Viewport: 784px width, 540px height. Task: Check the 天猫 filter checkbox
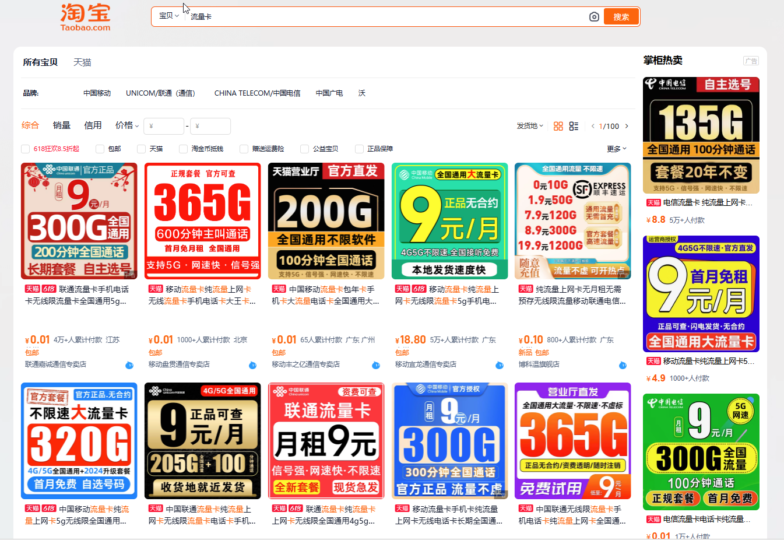(142, 148)
